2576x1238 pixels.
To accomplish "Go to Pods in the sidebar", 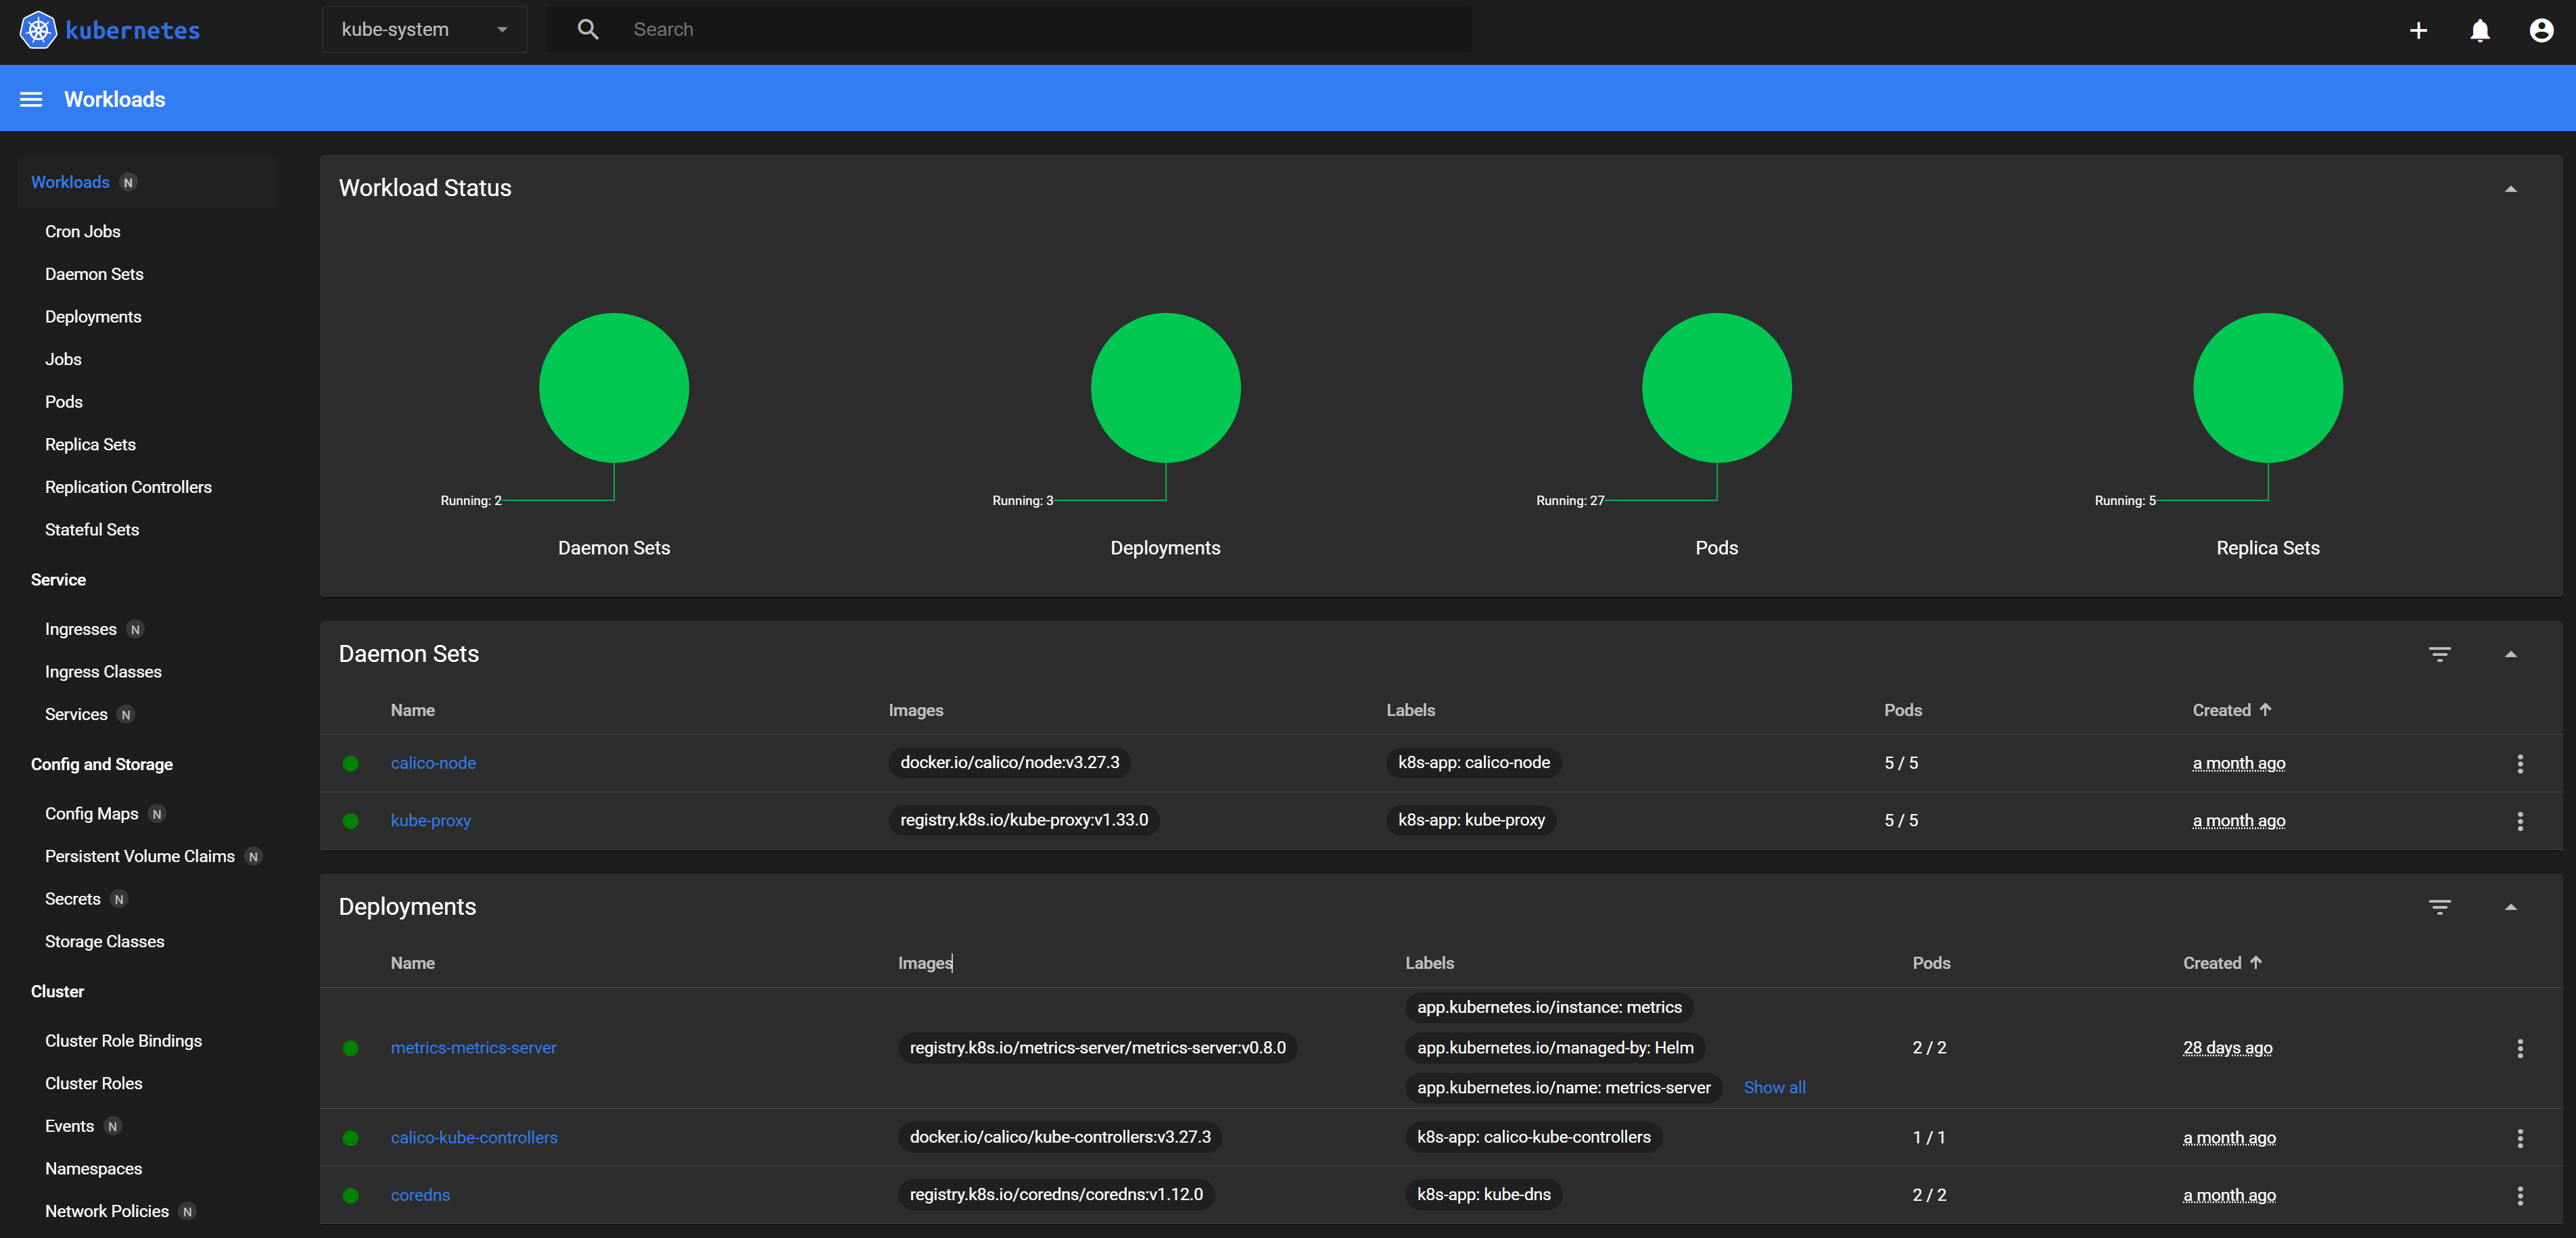I will click(64, 402).
